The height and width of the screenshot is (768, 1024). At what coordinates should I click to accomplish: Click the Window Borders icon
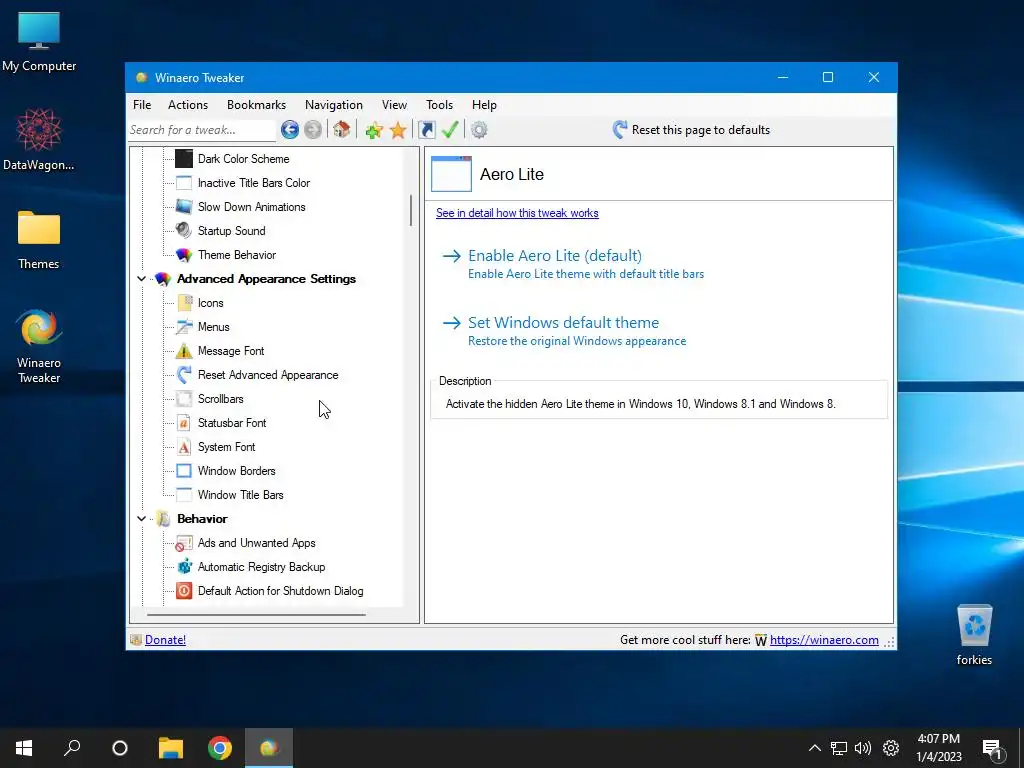[x=184, y=471]
